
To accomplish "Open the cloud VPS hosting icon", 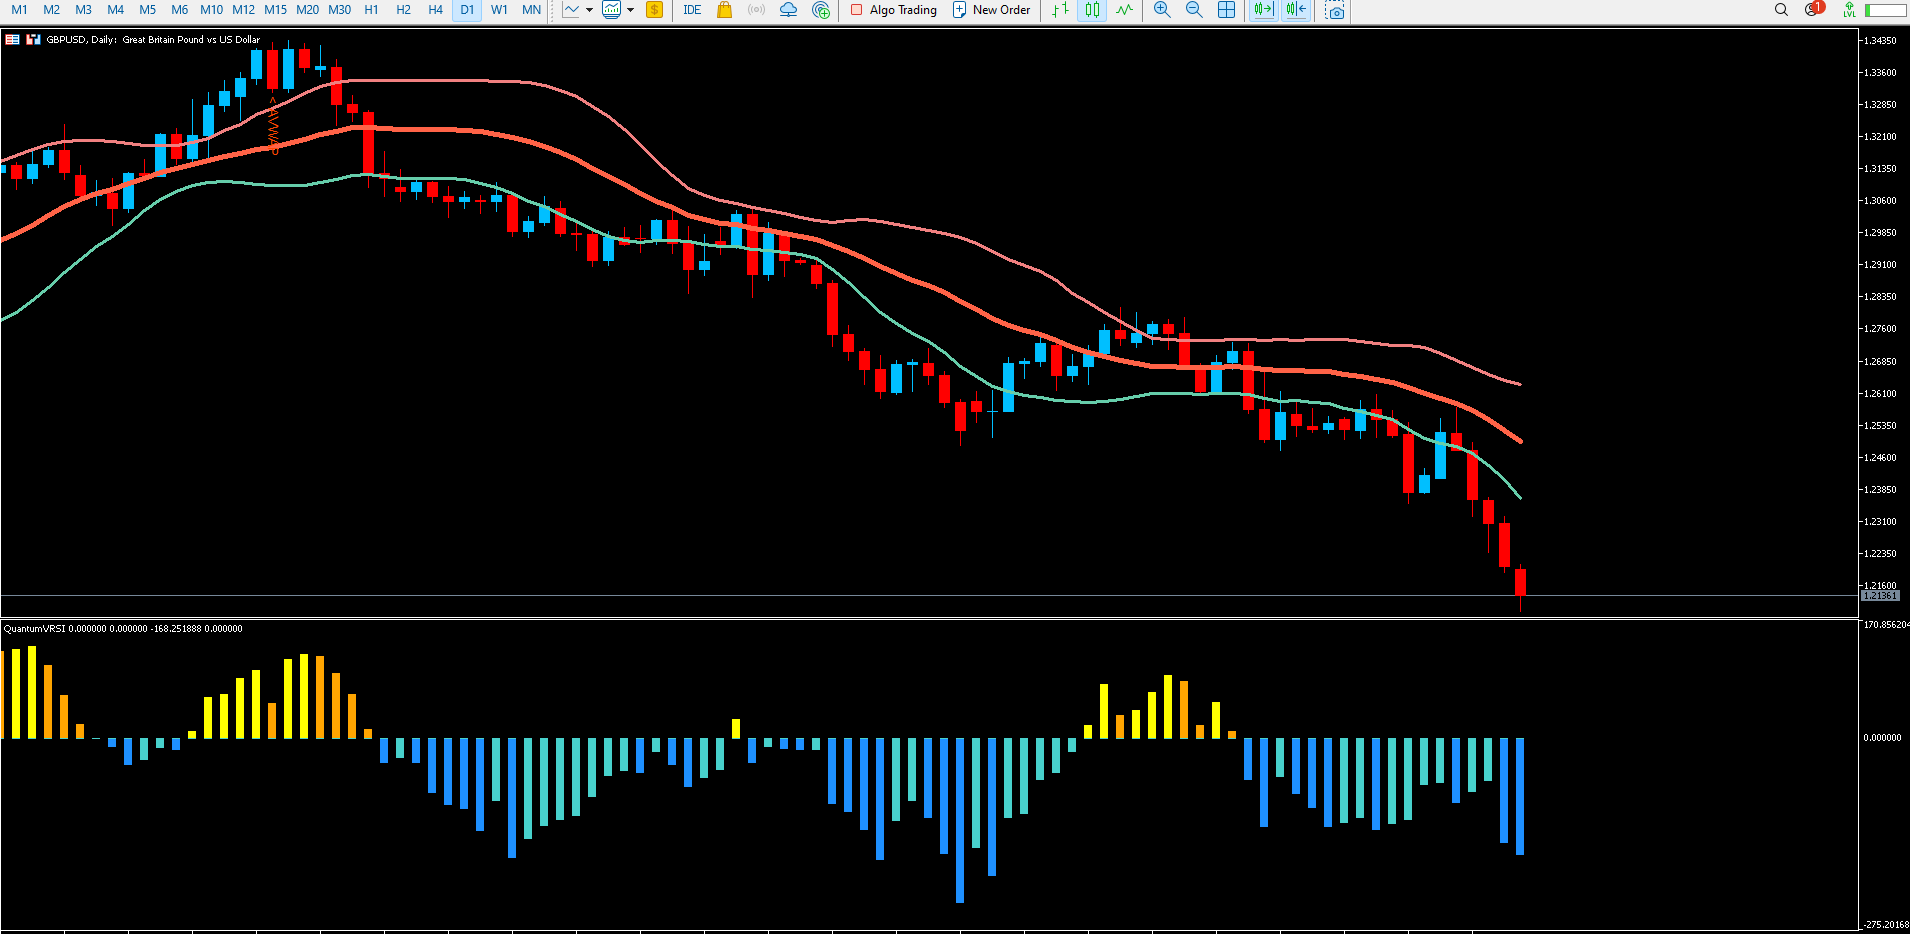I will 789,10.
